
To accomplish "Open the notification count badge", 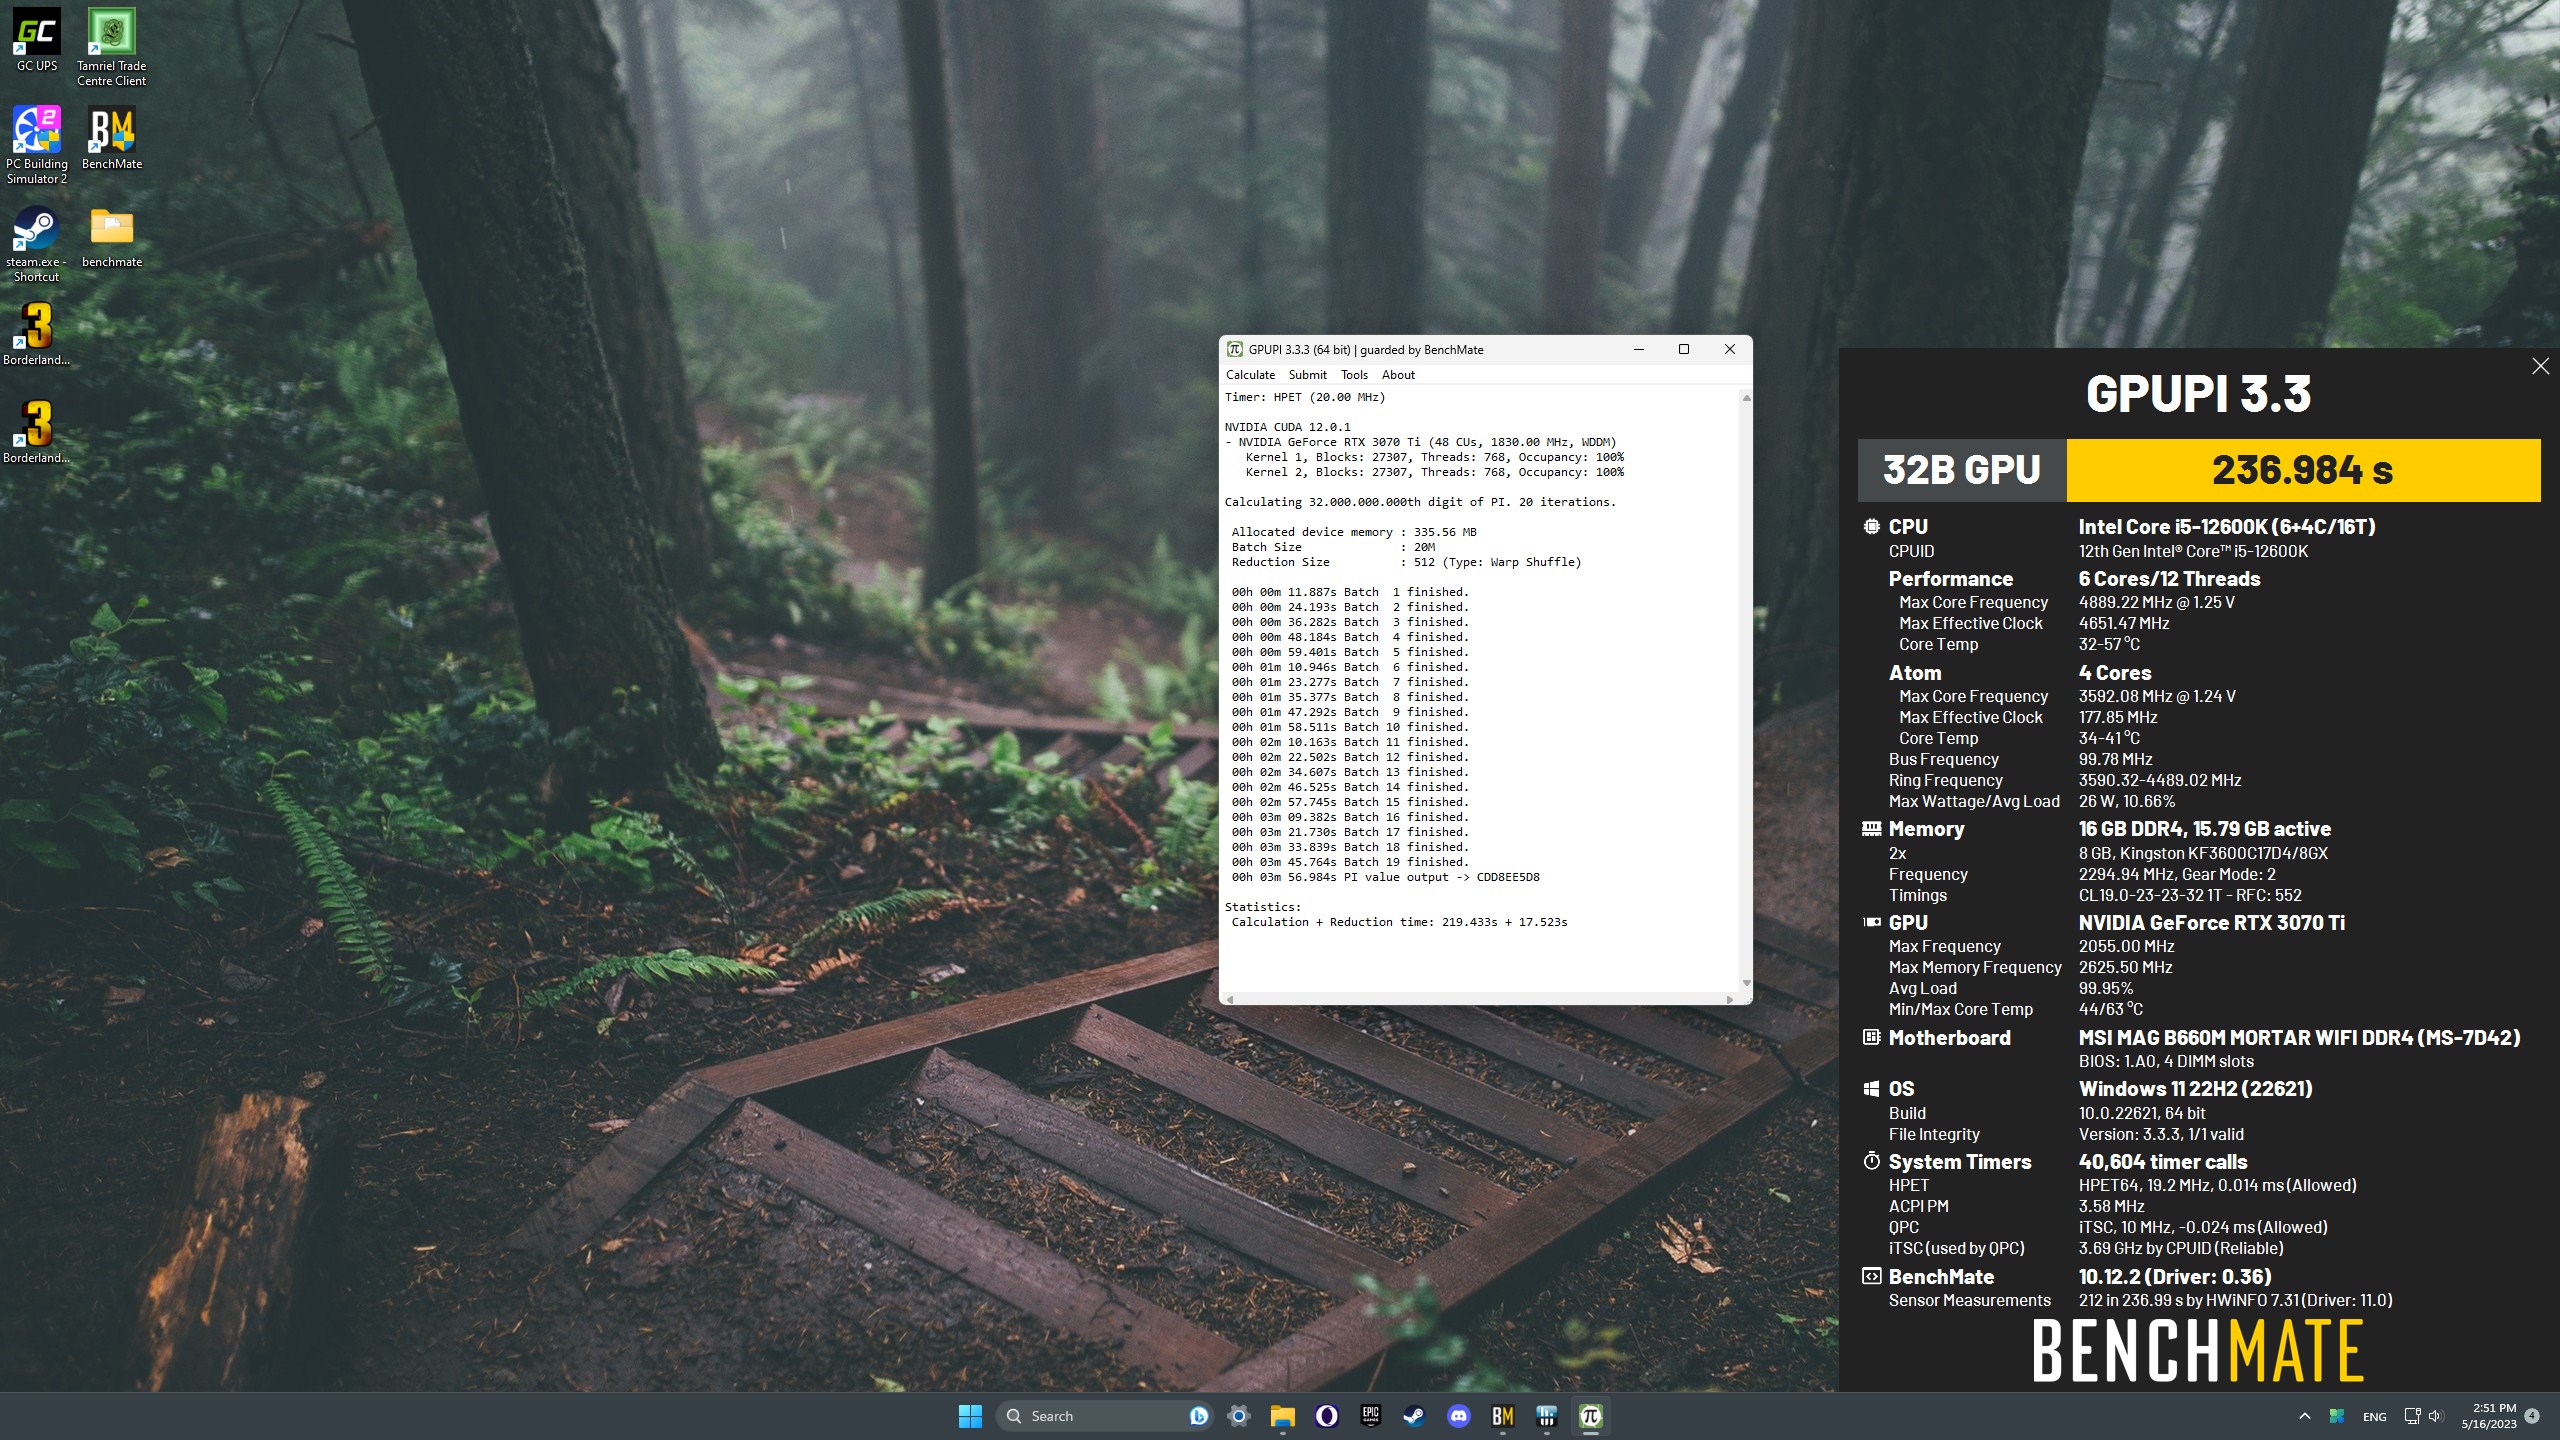I will [x=2532, y=1416].
